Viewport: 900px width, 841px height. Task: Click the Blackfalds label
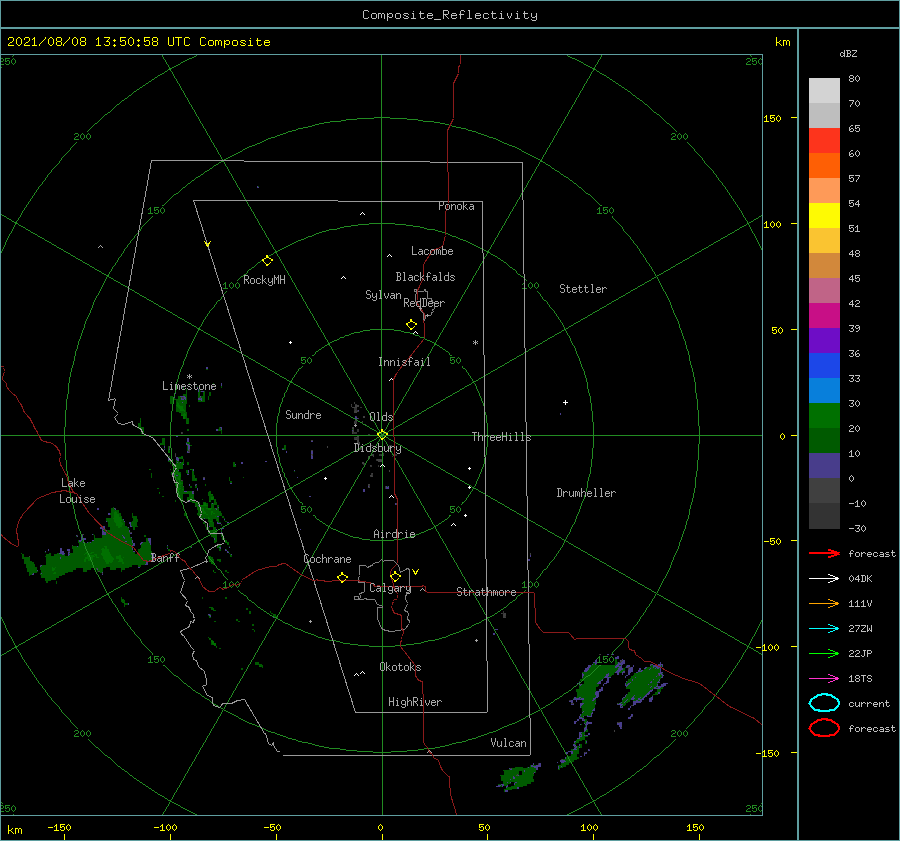(425, 277)
